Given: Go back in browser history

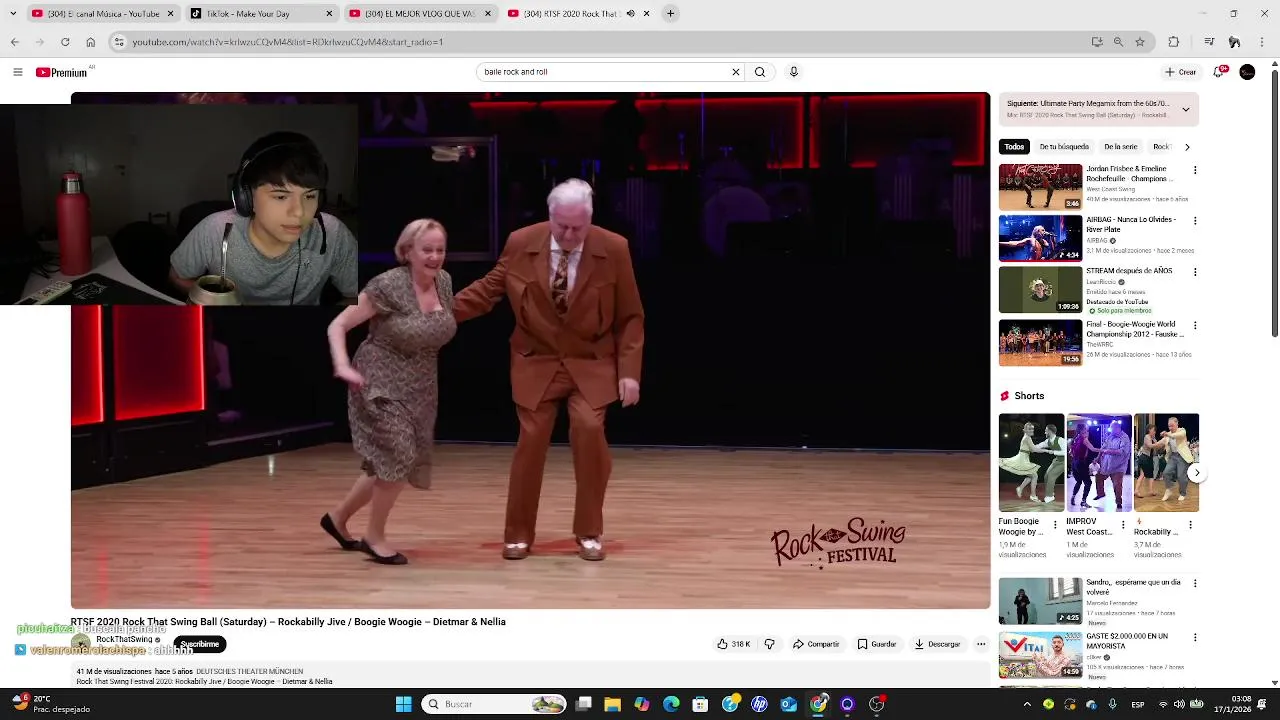Looking at the screenshot, I should (15, 42).
